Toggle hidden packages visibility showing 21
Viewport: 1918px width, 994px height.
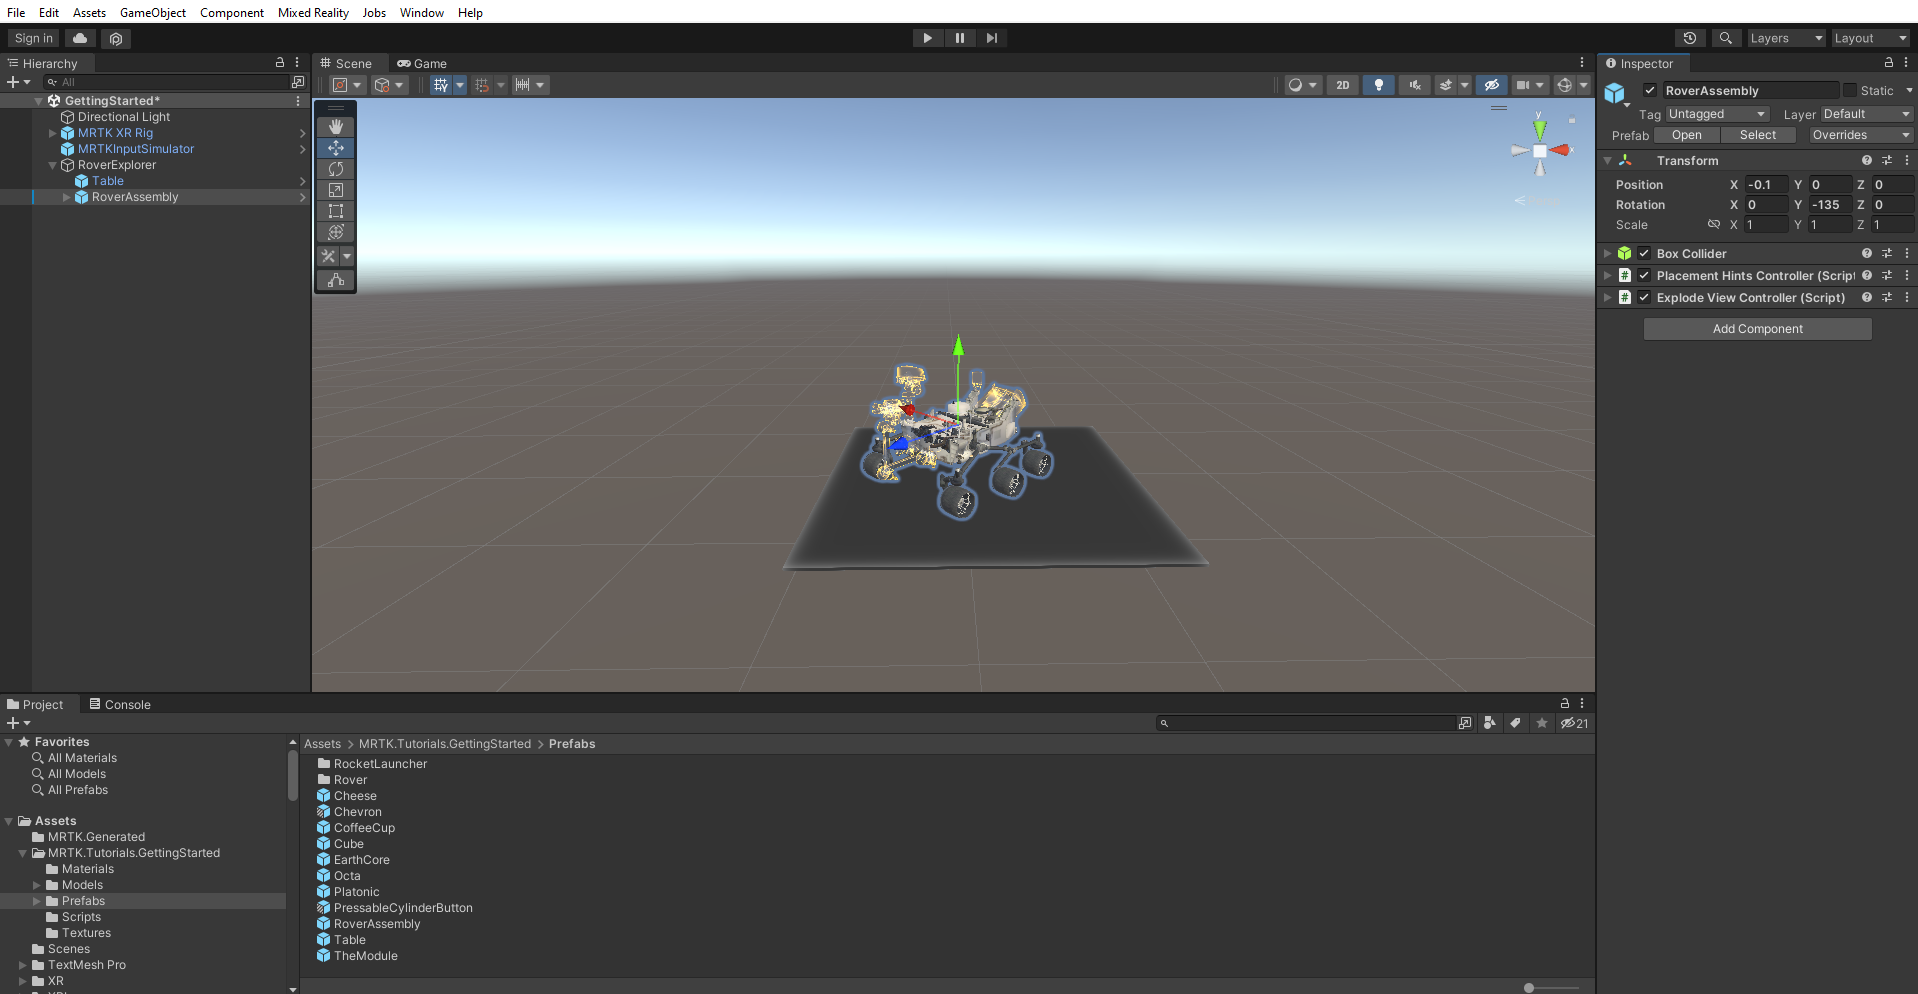pyautogui.click(x=1574, y=723)
